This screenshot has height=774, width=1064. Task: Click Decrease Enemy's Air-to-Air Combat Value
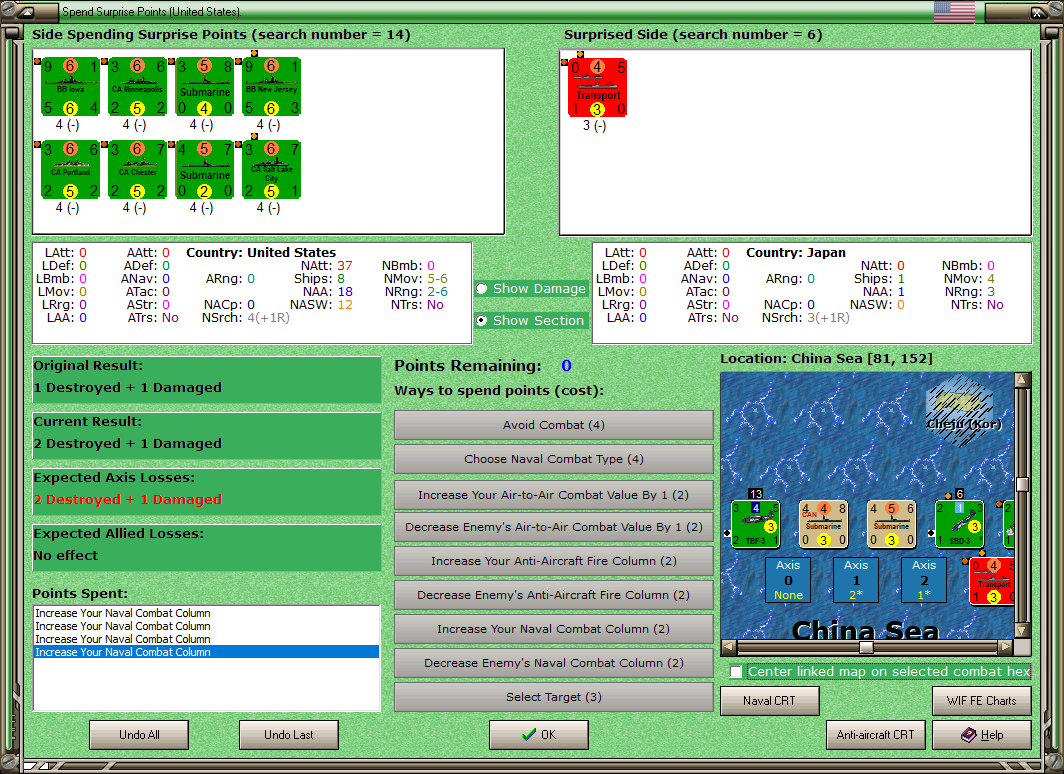(553, 527)
